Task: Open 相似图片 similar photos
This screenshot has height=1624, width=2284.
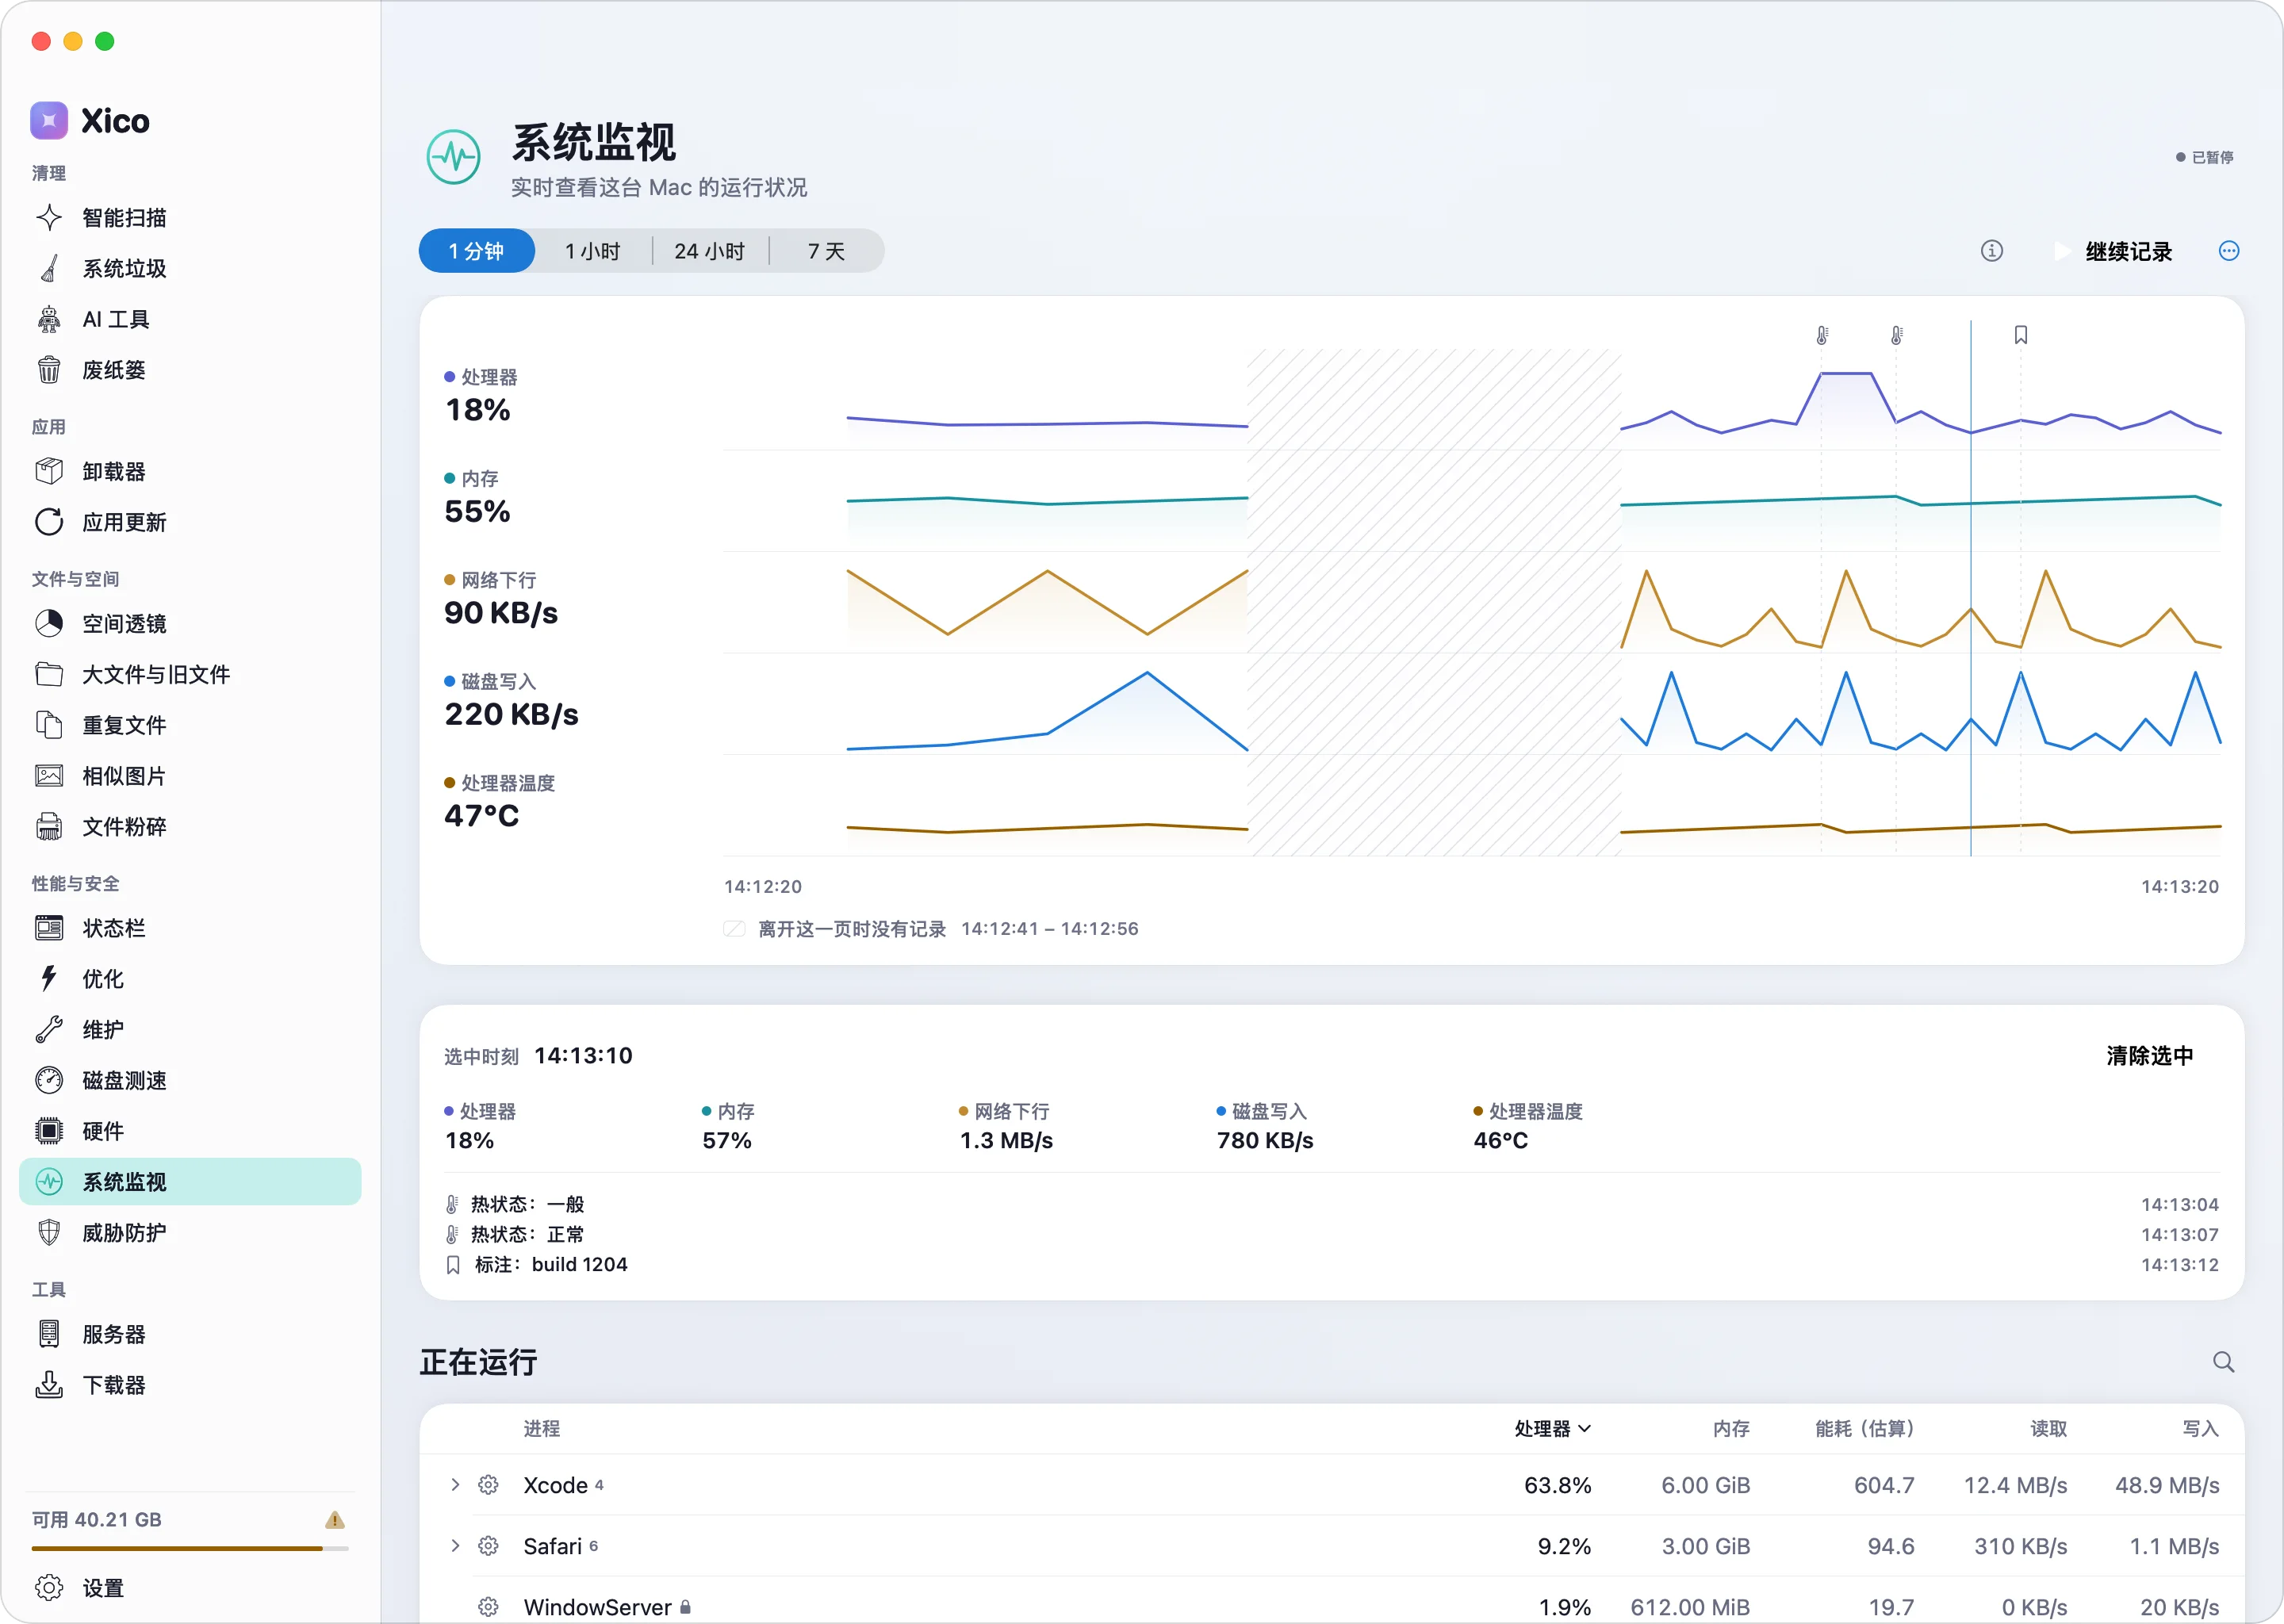Action: [x=190, y=777]
